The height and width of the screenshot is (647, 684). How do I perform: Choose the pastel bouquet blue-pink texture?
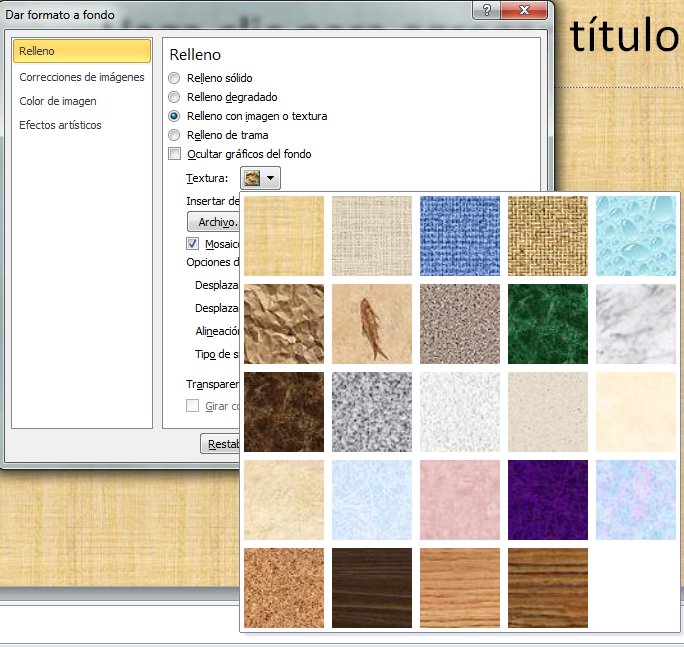(636, 500)
